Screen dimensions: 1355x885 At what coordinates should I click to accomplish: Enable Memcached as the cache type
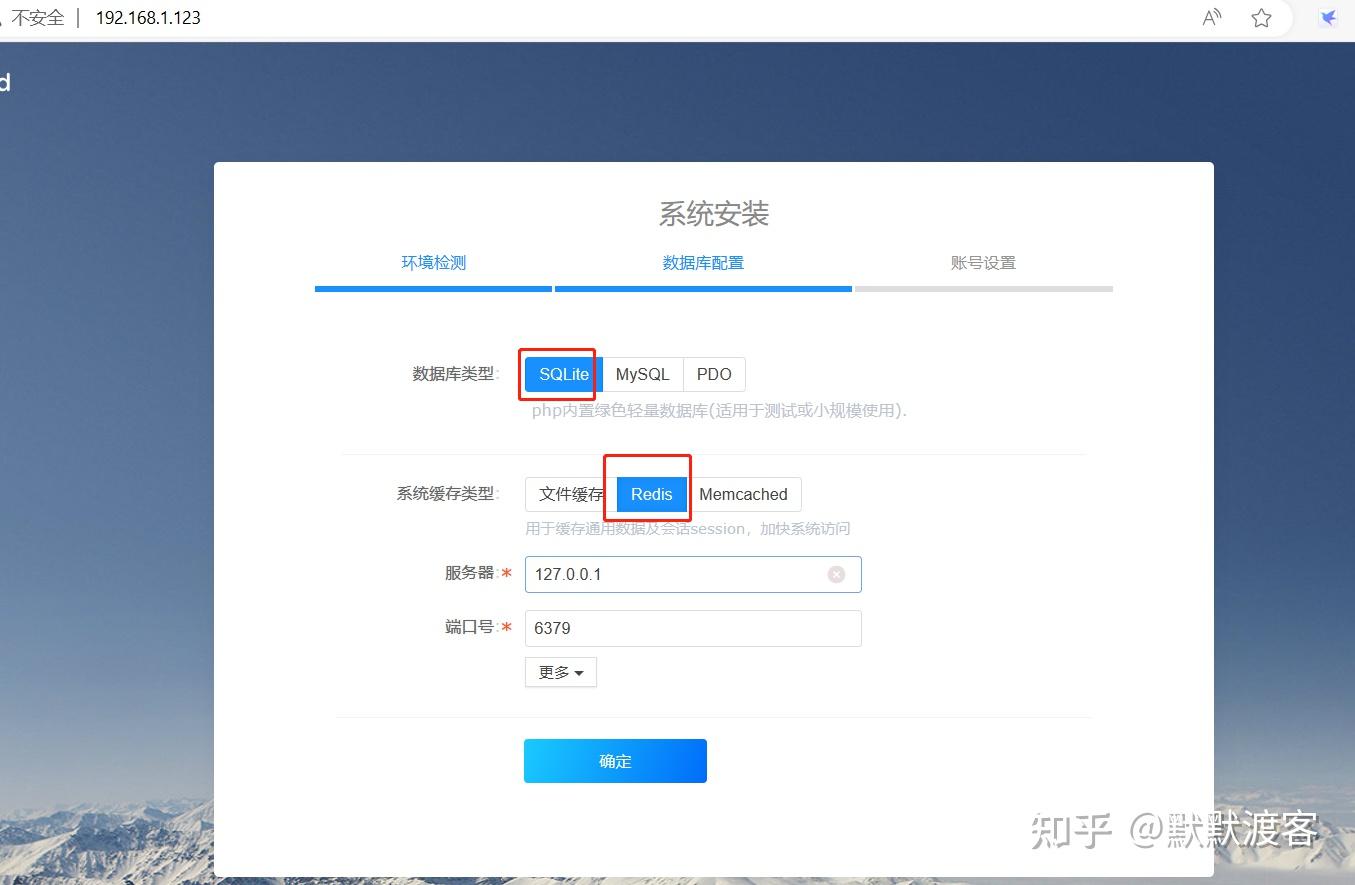[x=744, y=493]
